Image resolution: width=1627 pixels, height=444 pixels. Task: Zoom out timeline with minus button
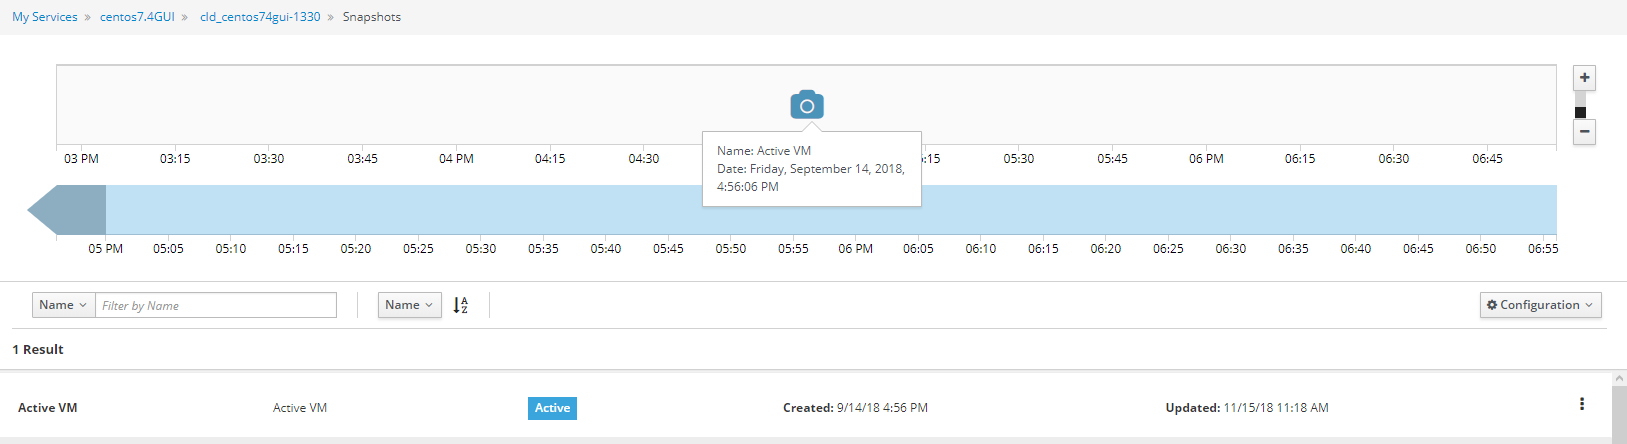click(1584, 132)
